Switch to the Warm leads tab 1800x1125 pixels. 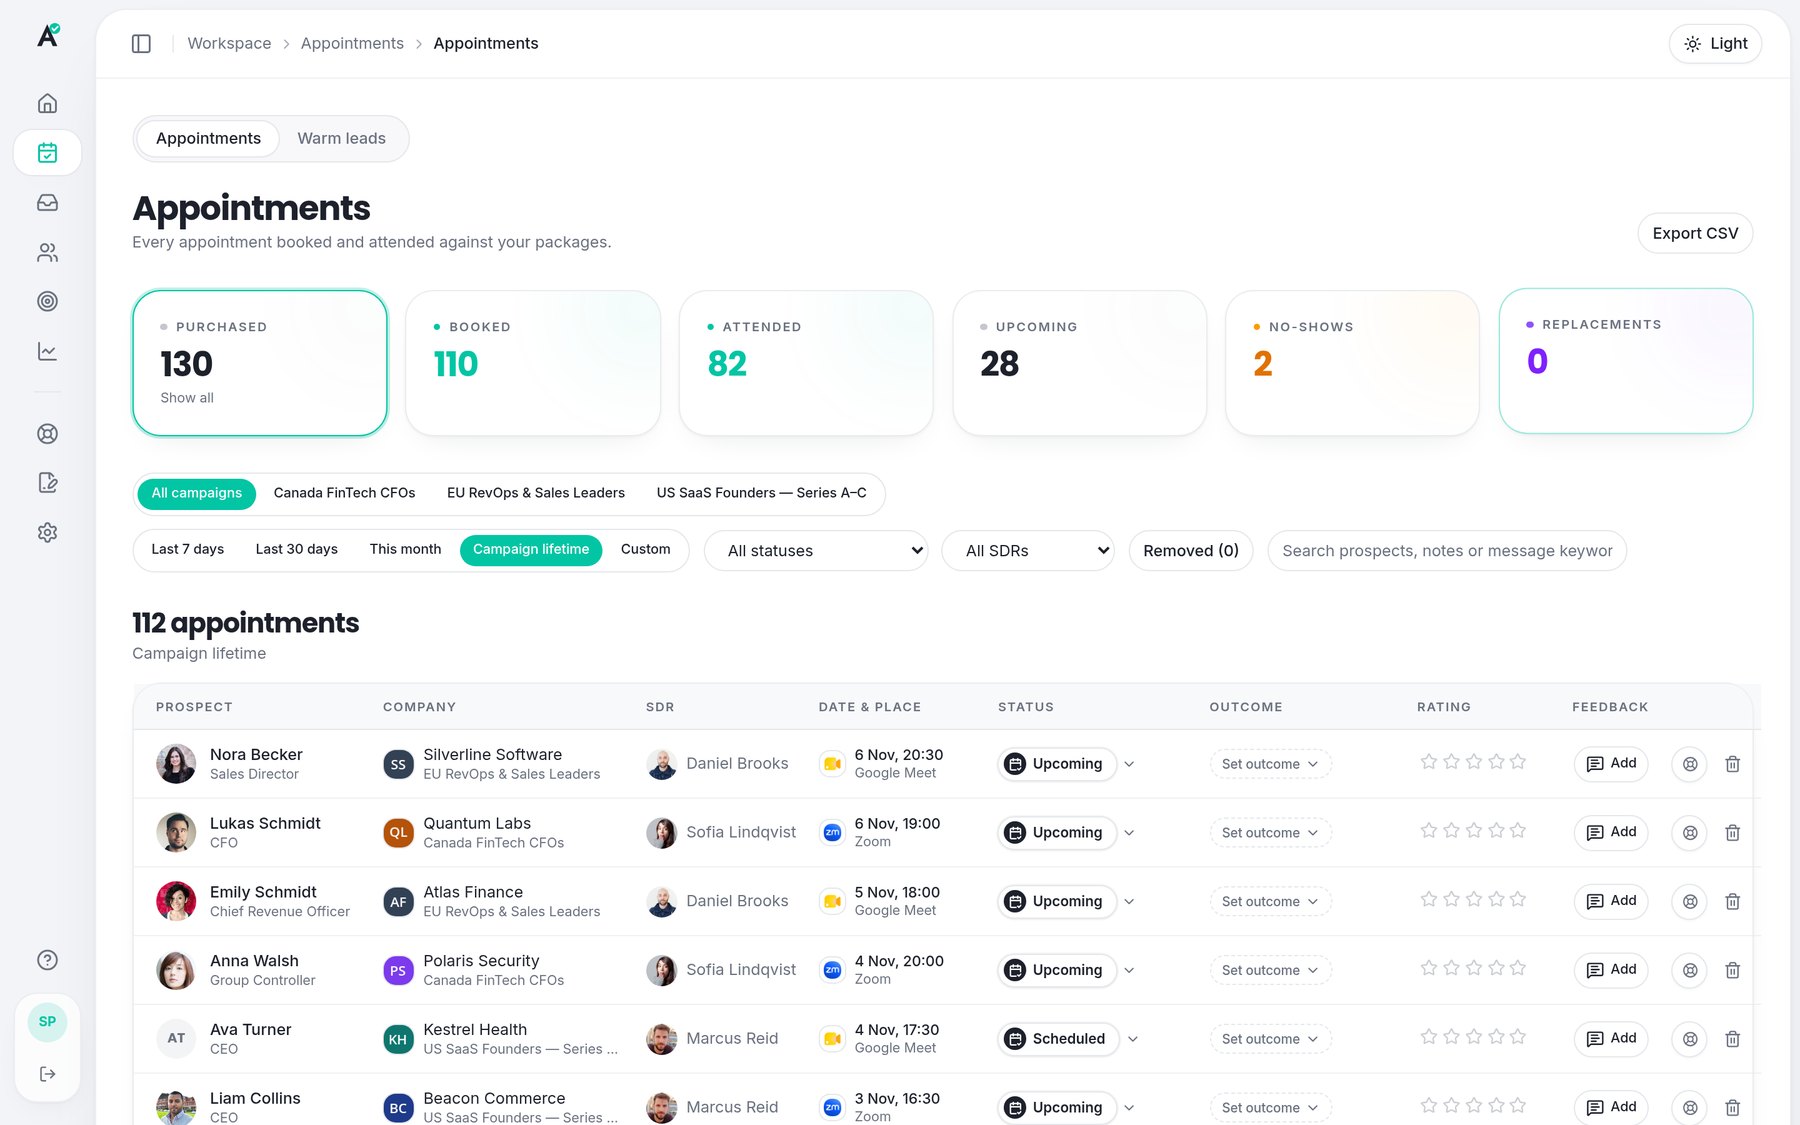pos(341,139)
